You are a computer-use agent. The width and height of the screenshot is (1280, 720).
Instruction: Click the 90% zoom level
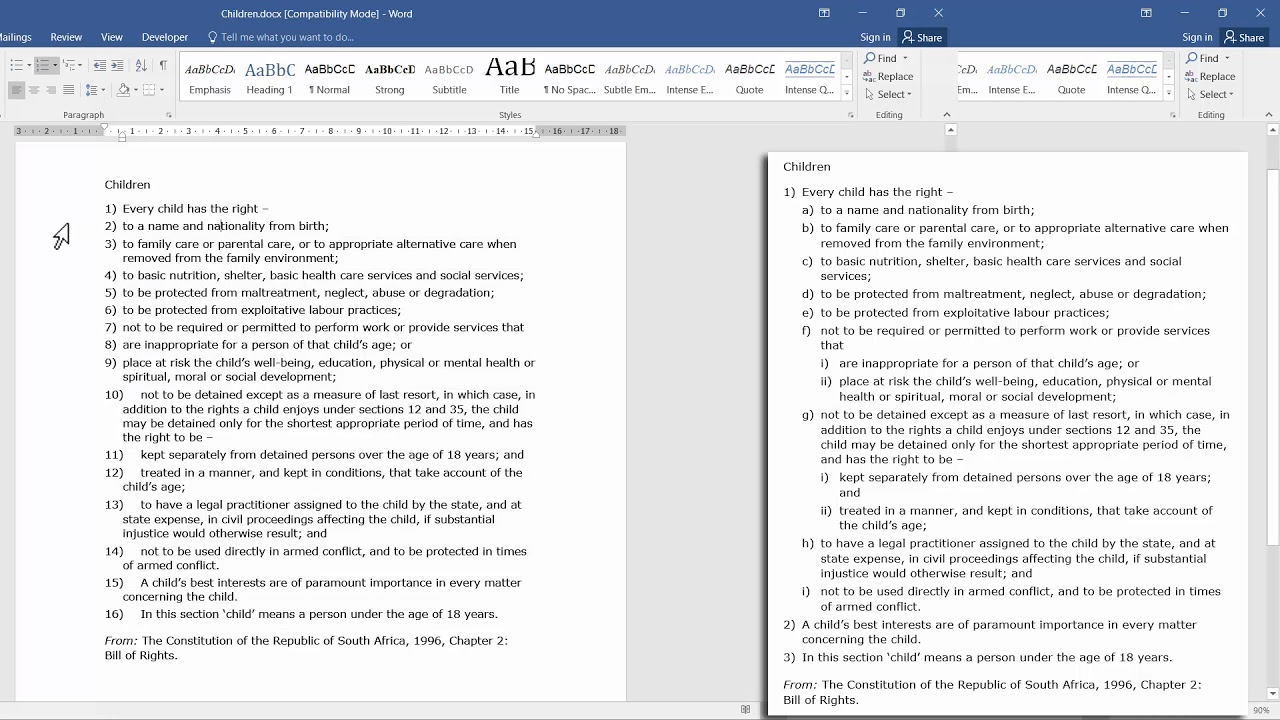click(x=1261, y=710)
